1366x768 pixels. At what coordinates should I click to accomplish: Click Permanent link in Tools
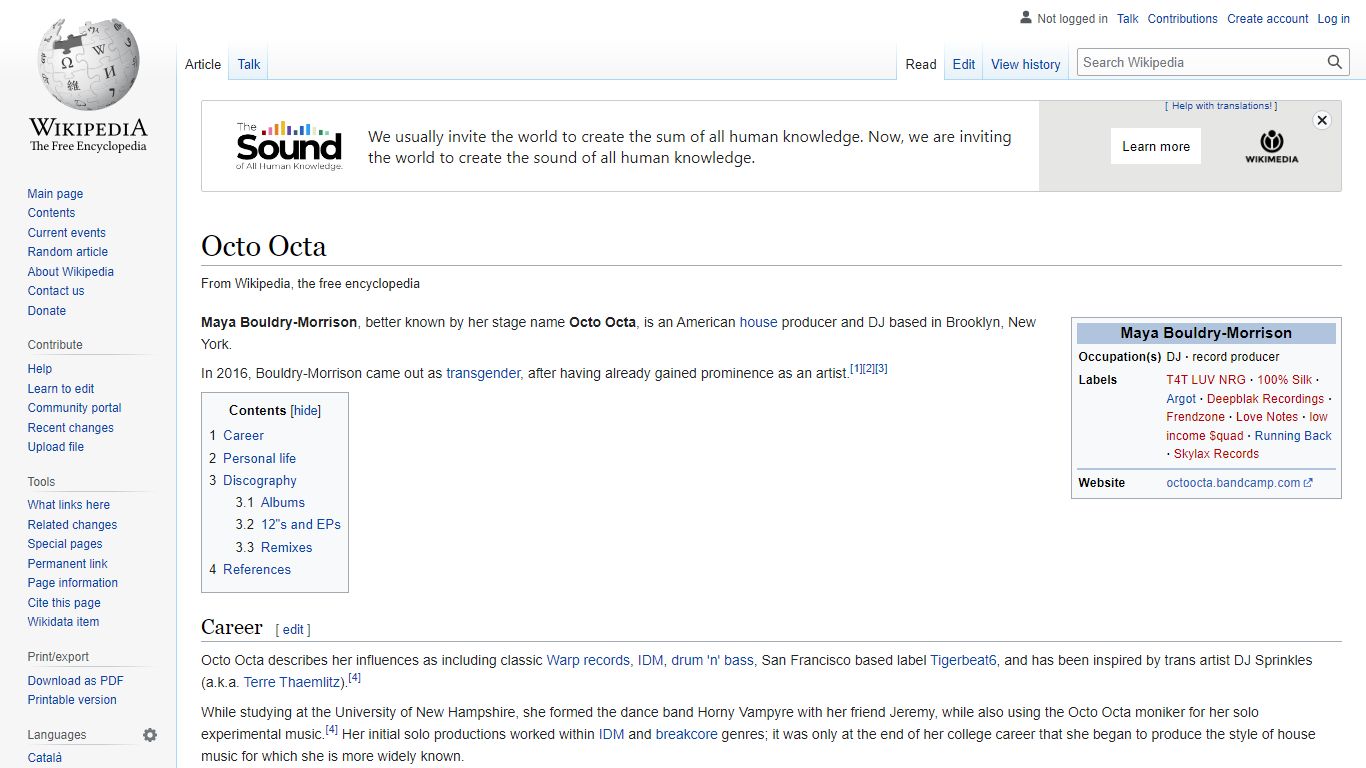67,564
